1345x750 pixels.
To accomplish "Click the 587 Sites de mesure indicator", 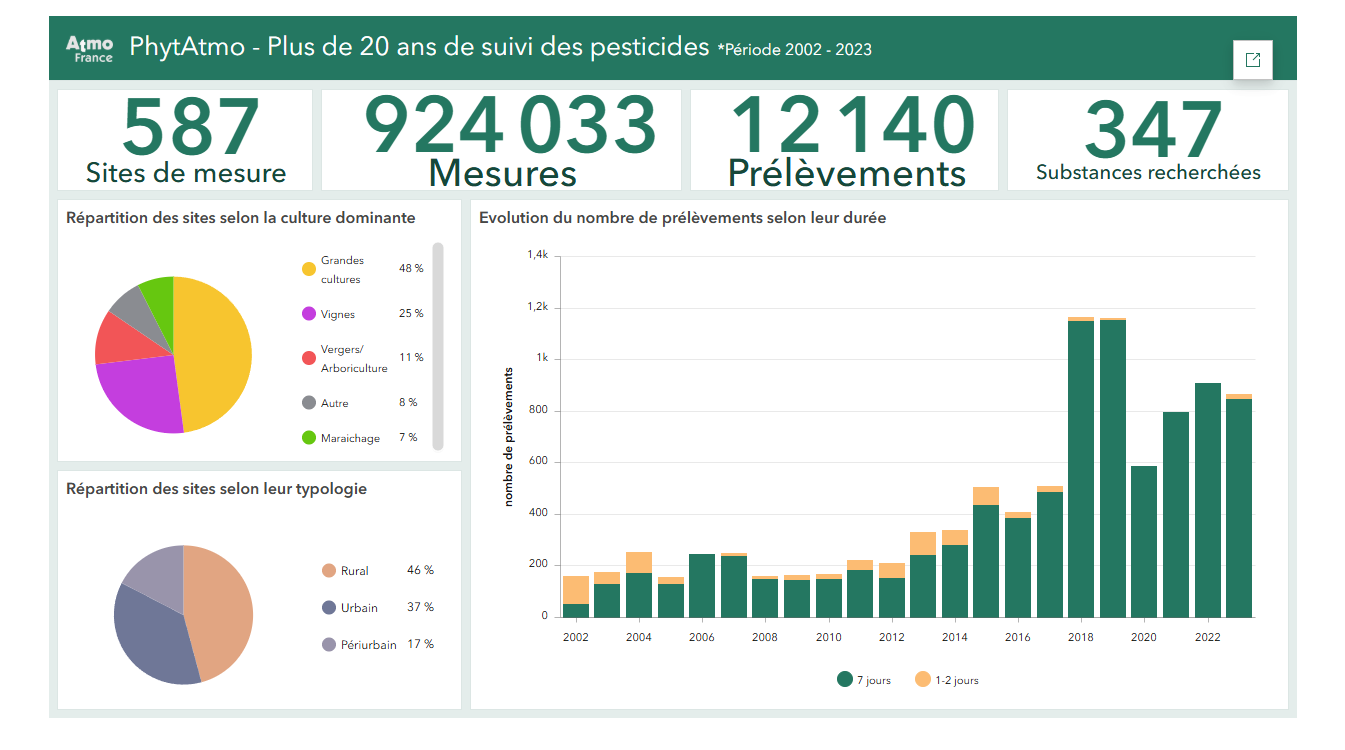I will [185, 140].
